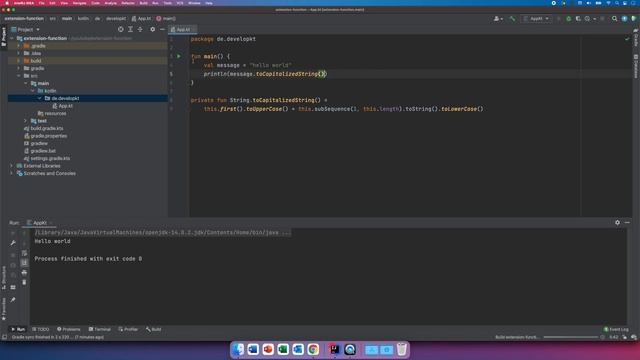Toggle tool window bars icon in status bar
Image resolution: width=640 pixels, height=360 pixels.
coord(4,337)
